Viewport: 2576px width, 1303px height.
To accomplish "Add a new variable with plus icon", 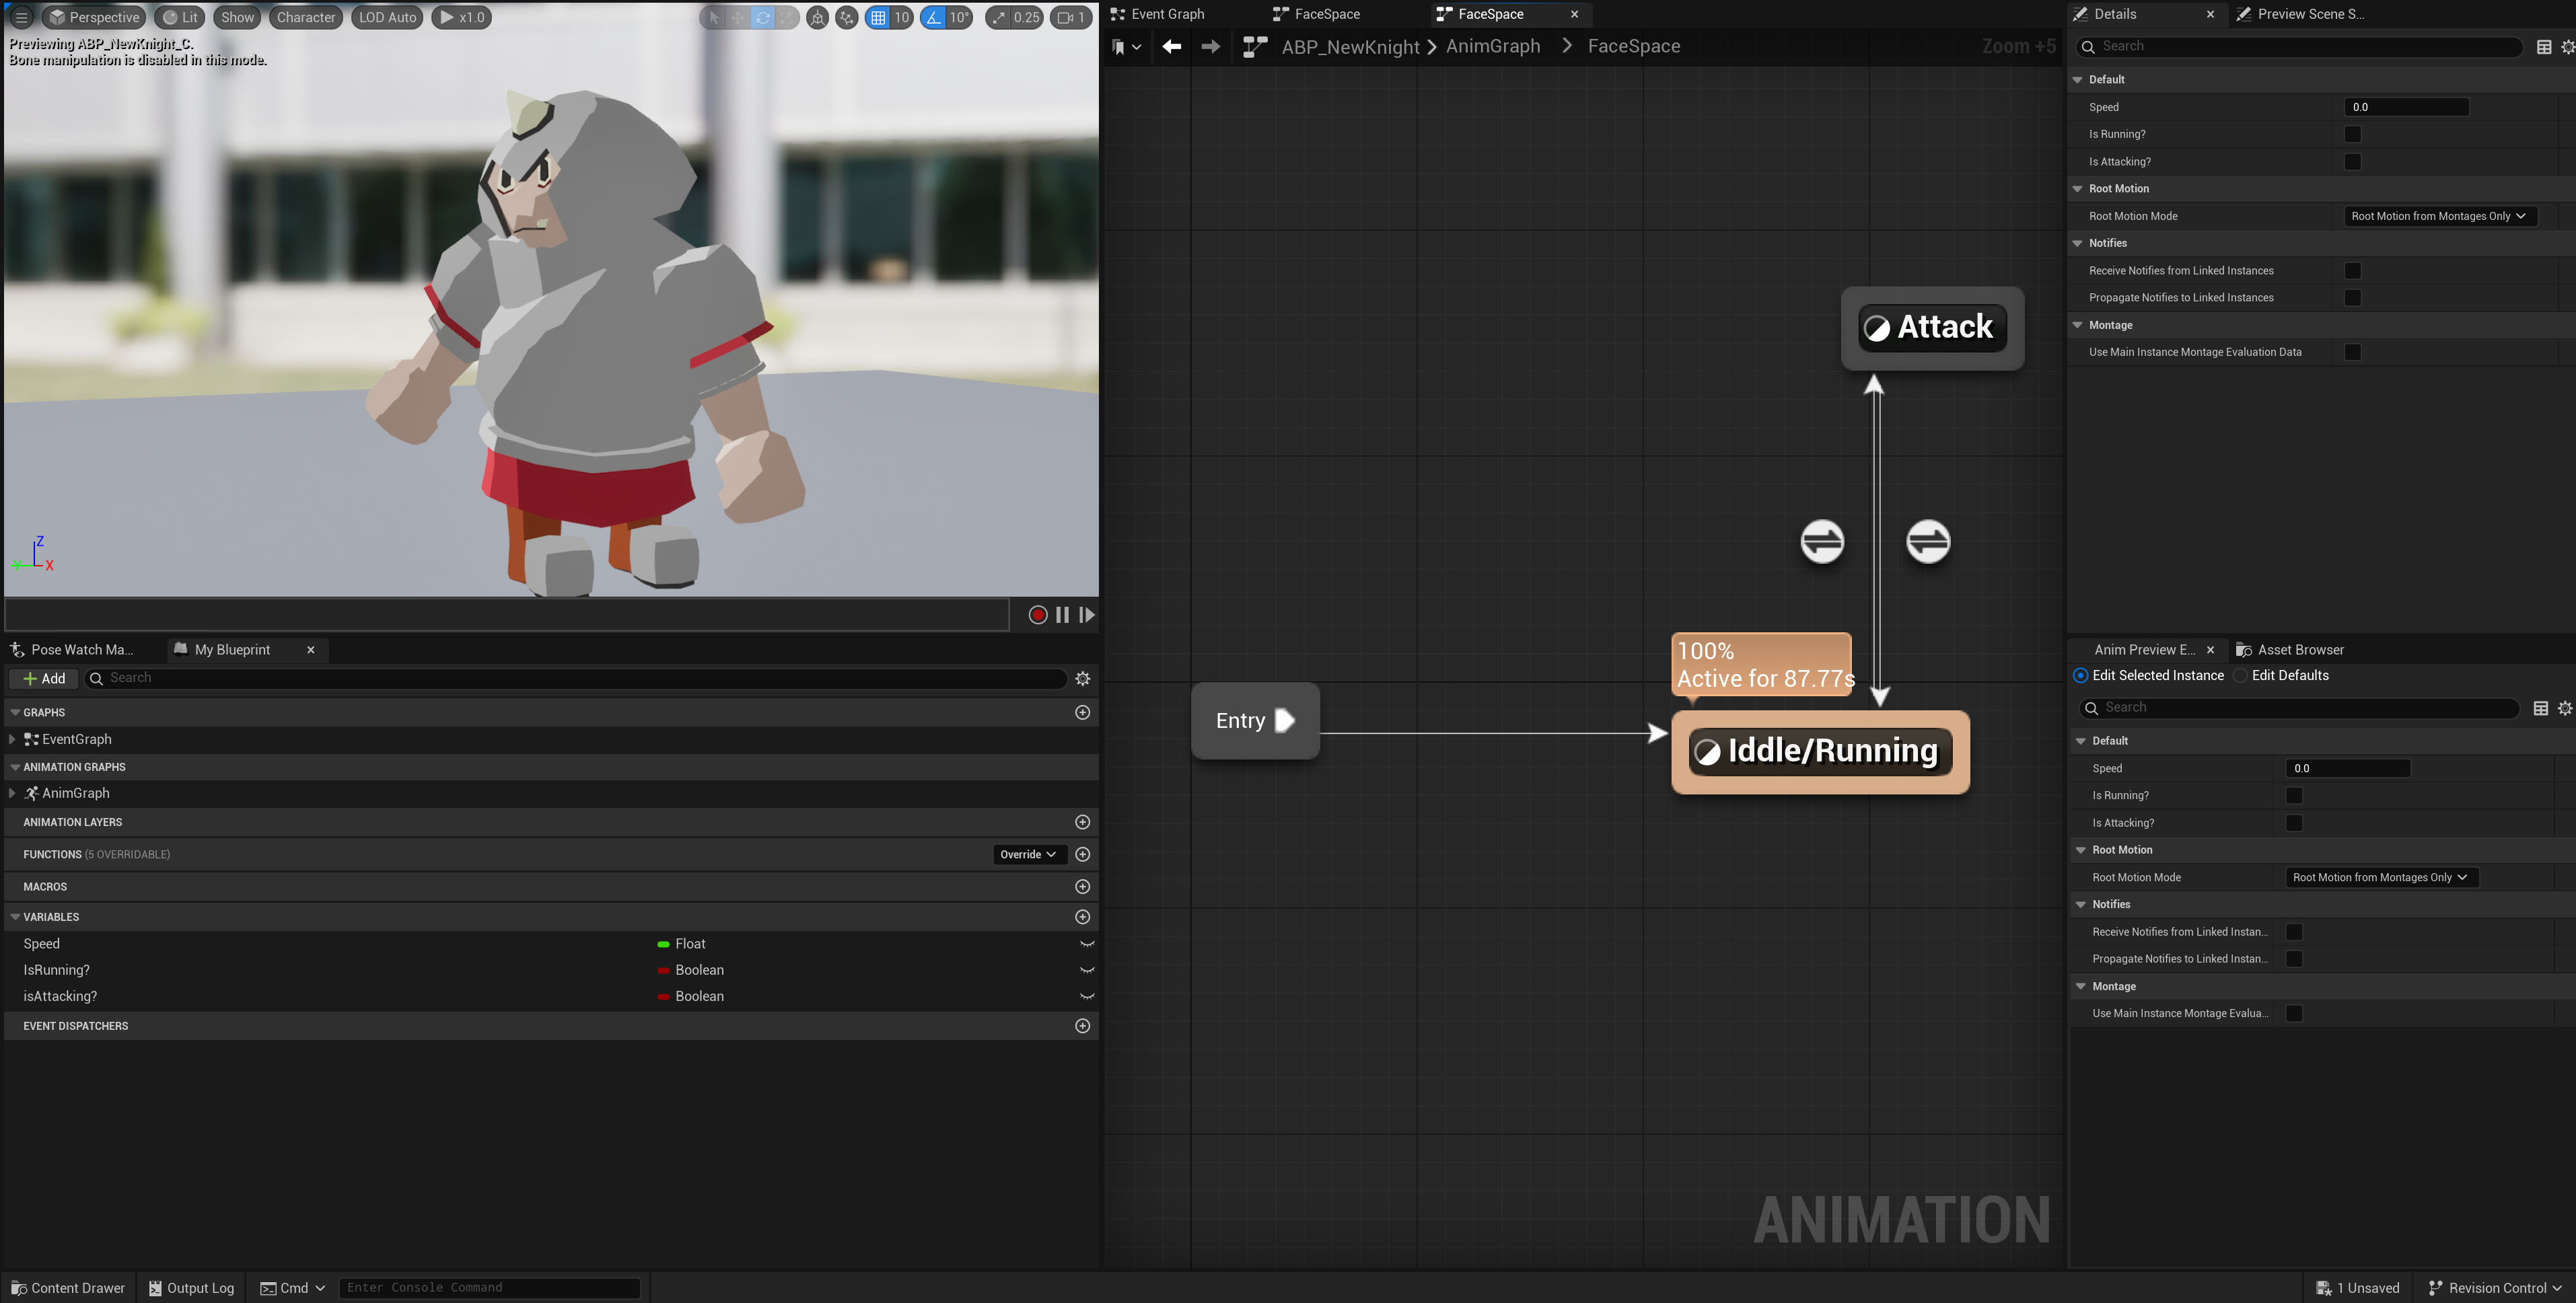I will tap(1082, 917).
